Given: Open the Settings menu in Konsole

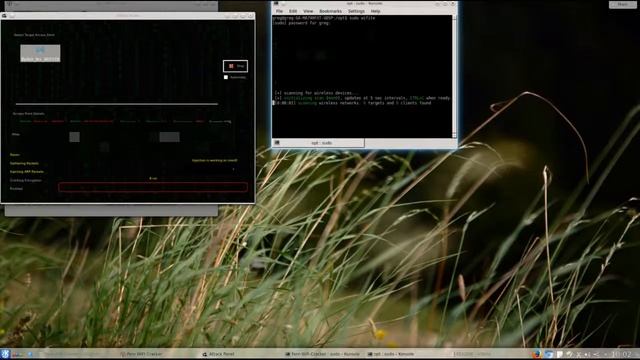Looking at the screenshot, I should click(356, 11).
